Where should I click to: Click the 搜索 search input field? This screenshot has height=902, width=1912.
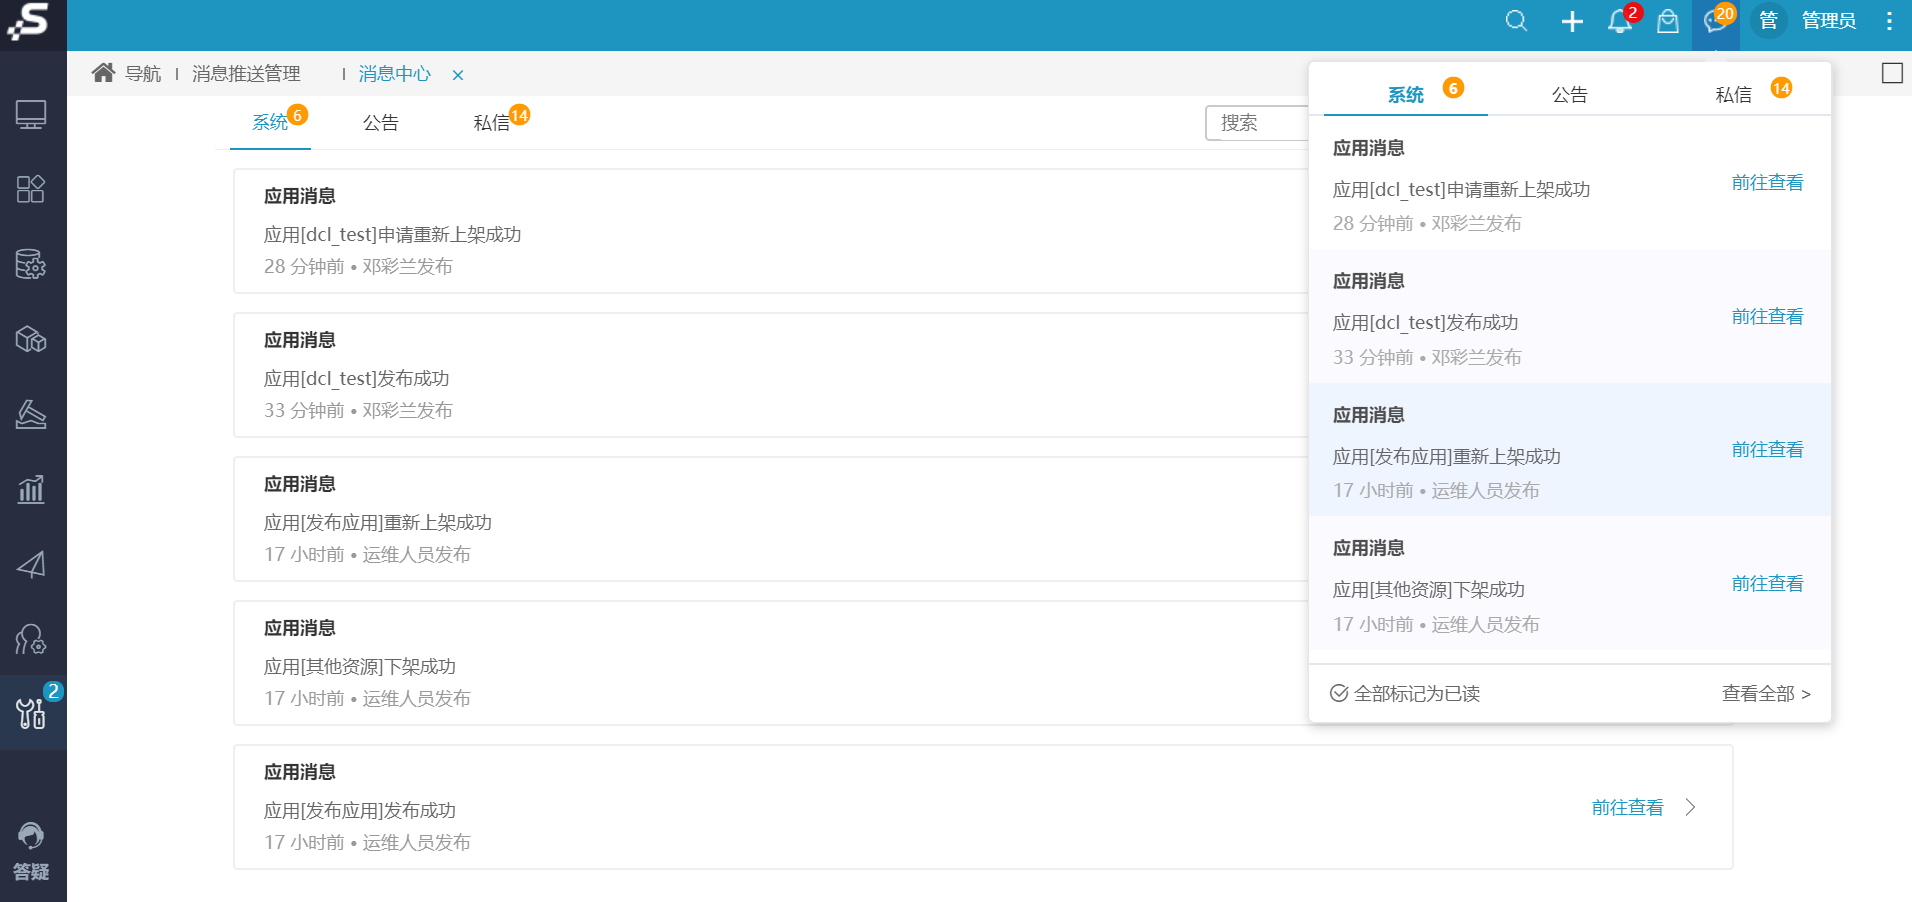[x=1257, y=123]
